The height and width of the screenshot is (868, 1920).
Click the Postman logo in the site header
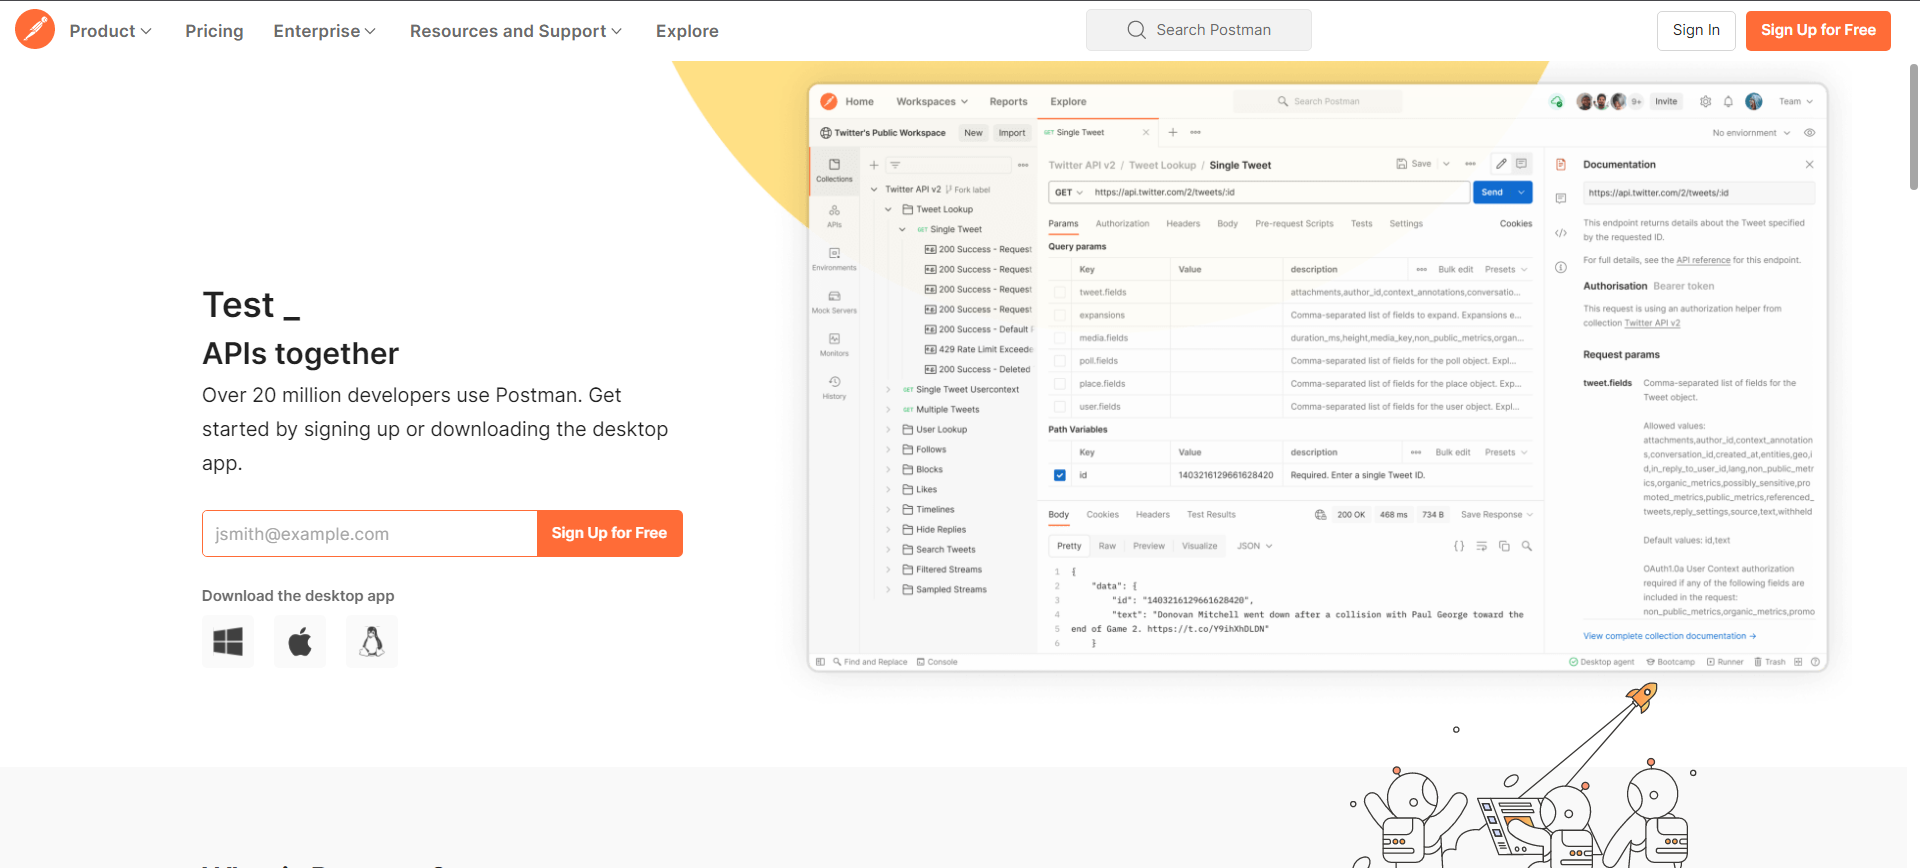pyautogui.click(x=35, y=30)
